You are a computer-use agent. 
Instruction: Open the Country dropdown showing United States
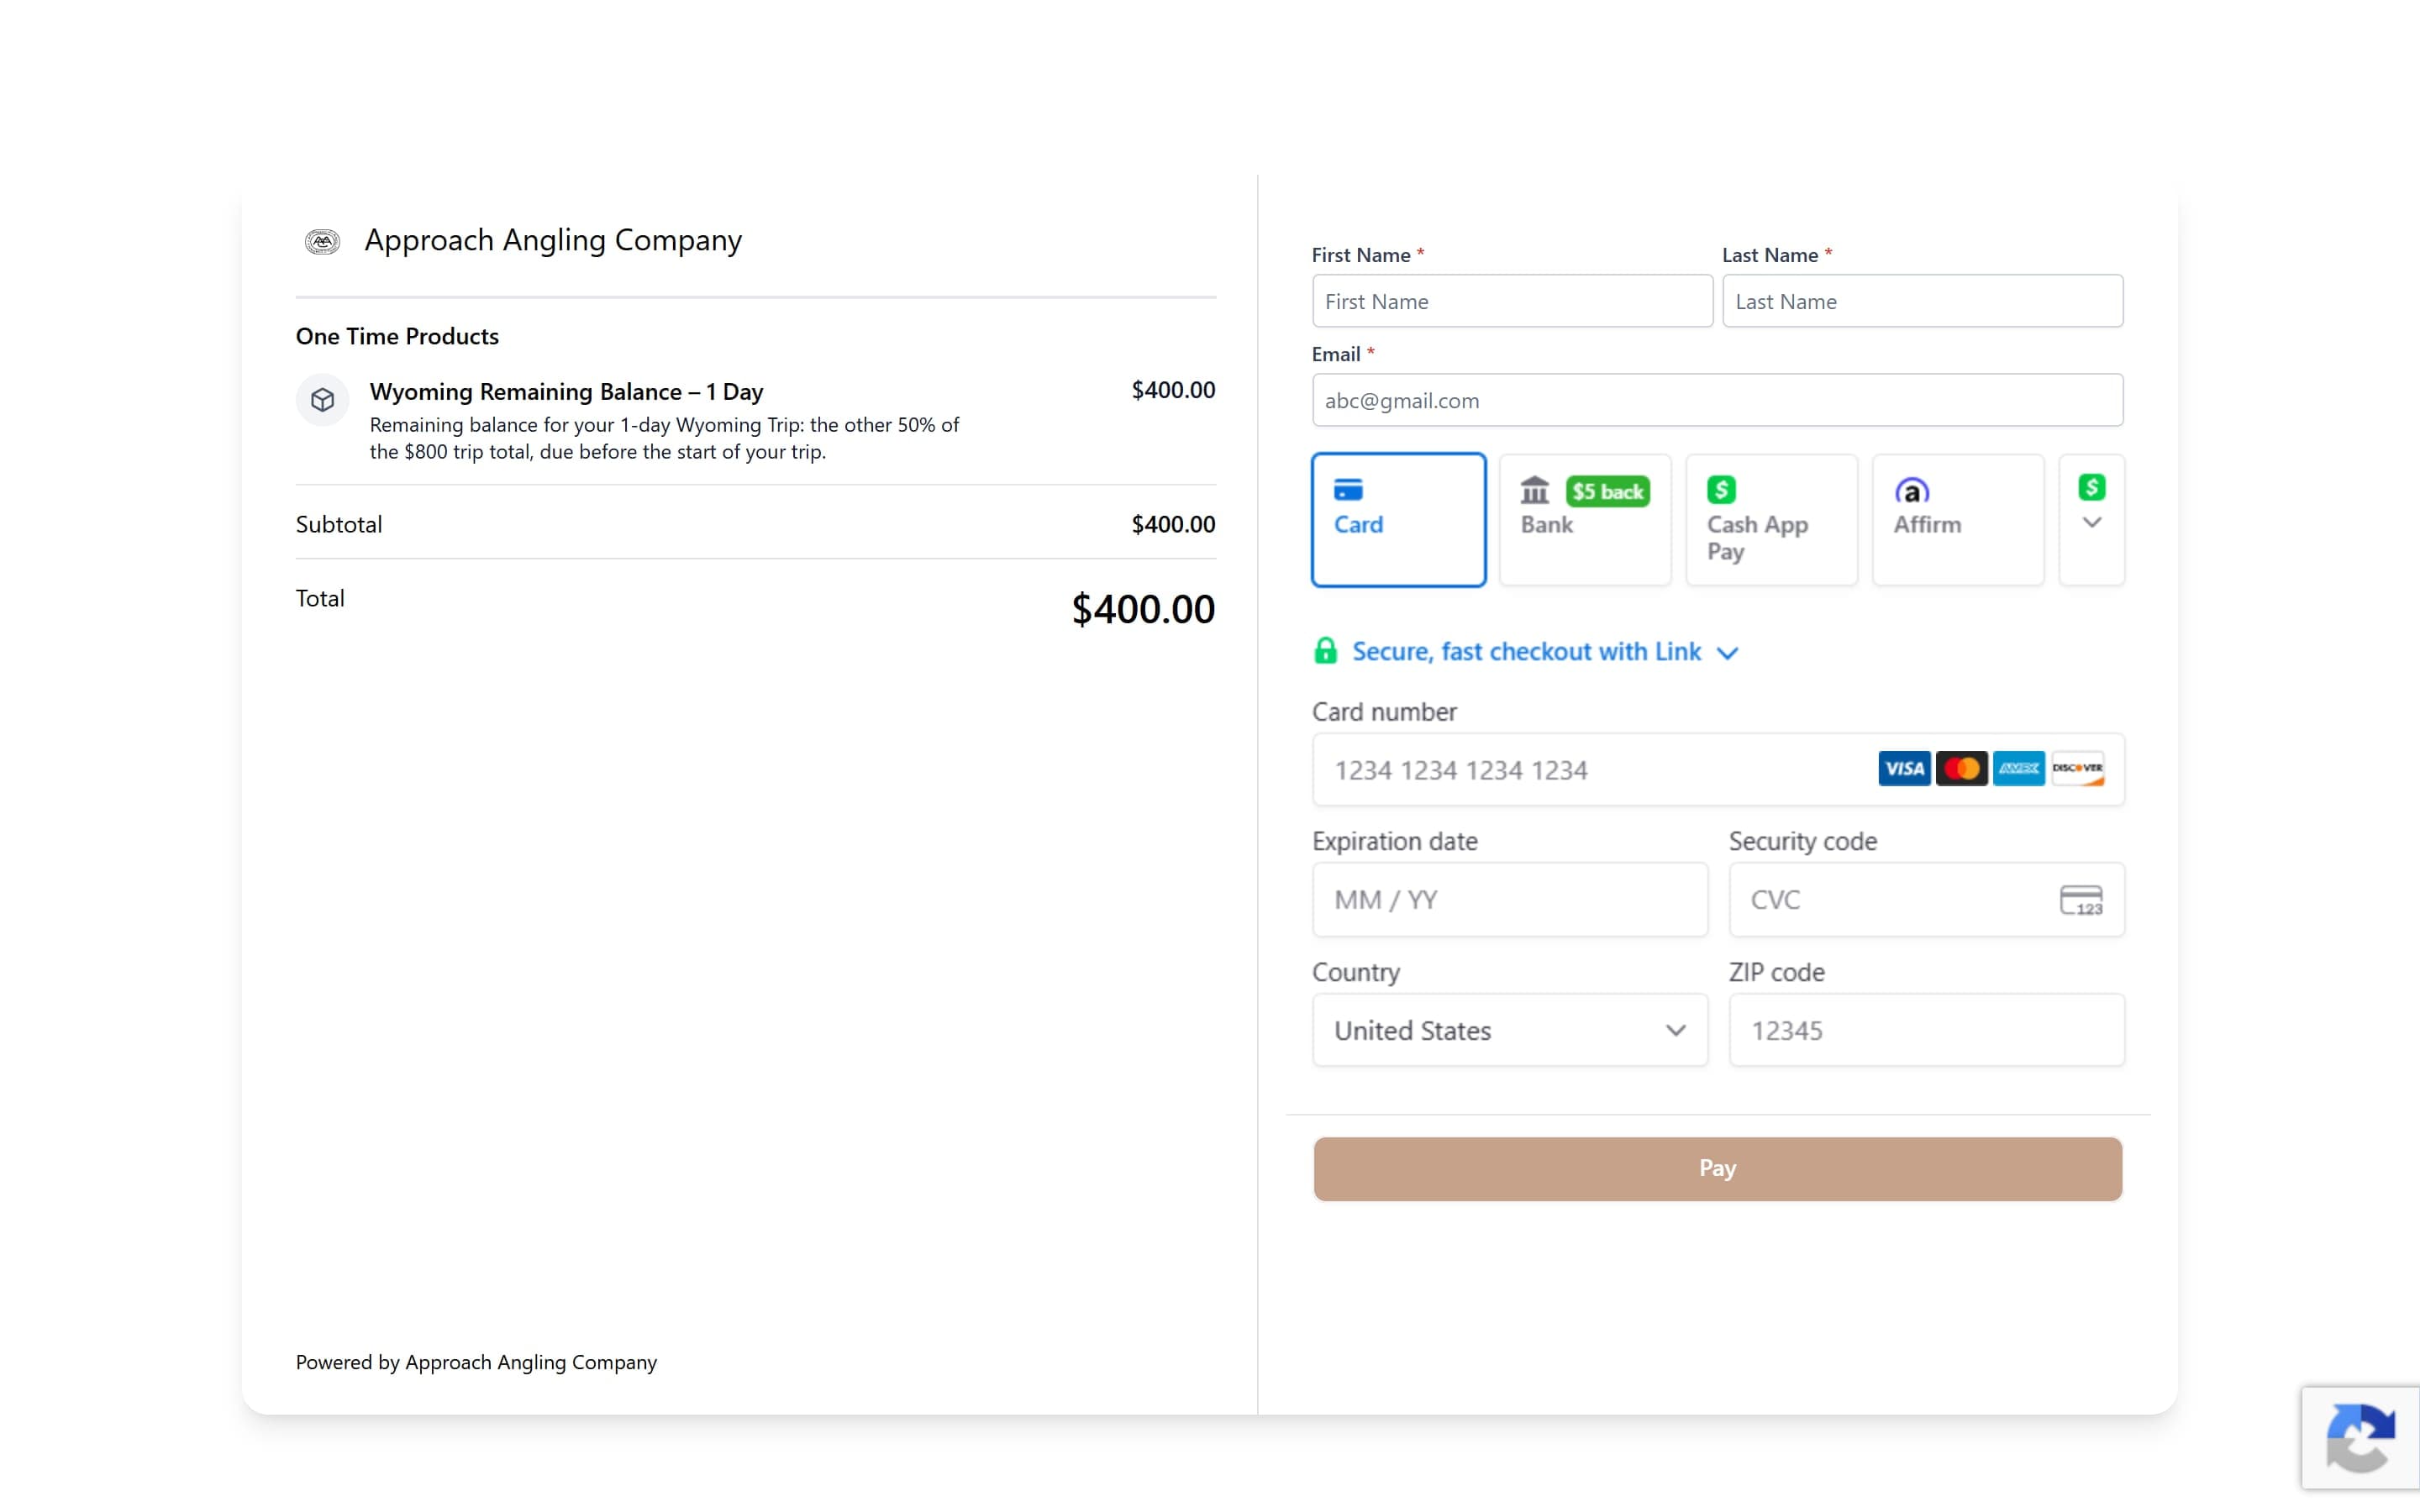(x=1510, y=1030)
